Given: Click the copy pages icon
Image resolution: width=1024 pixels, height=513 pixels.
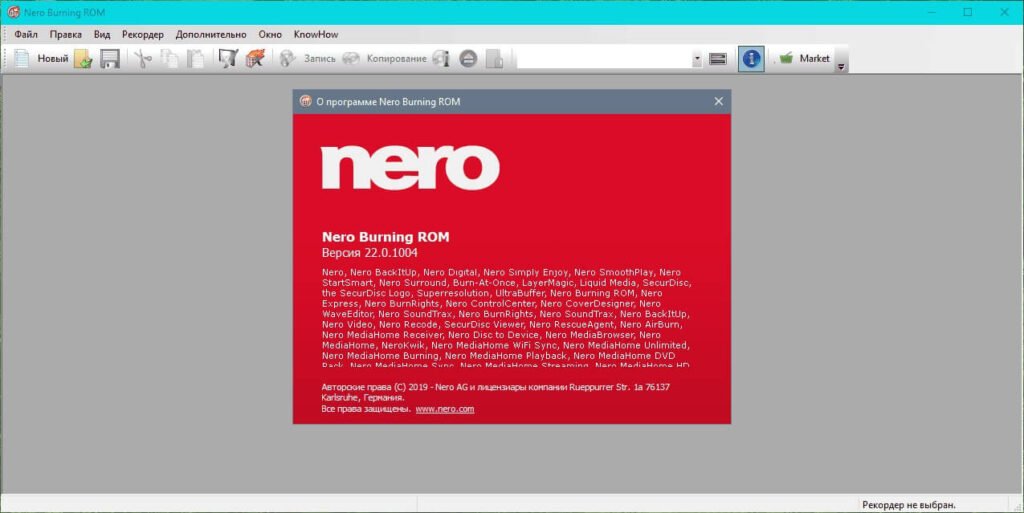Looking at the screenshot, I should pyautogui.click(x=169, y=59).
